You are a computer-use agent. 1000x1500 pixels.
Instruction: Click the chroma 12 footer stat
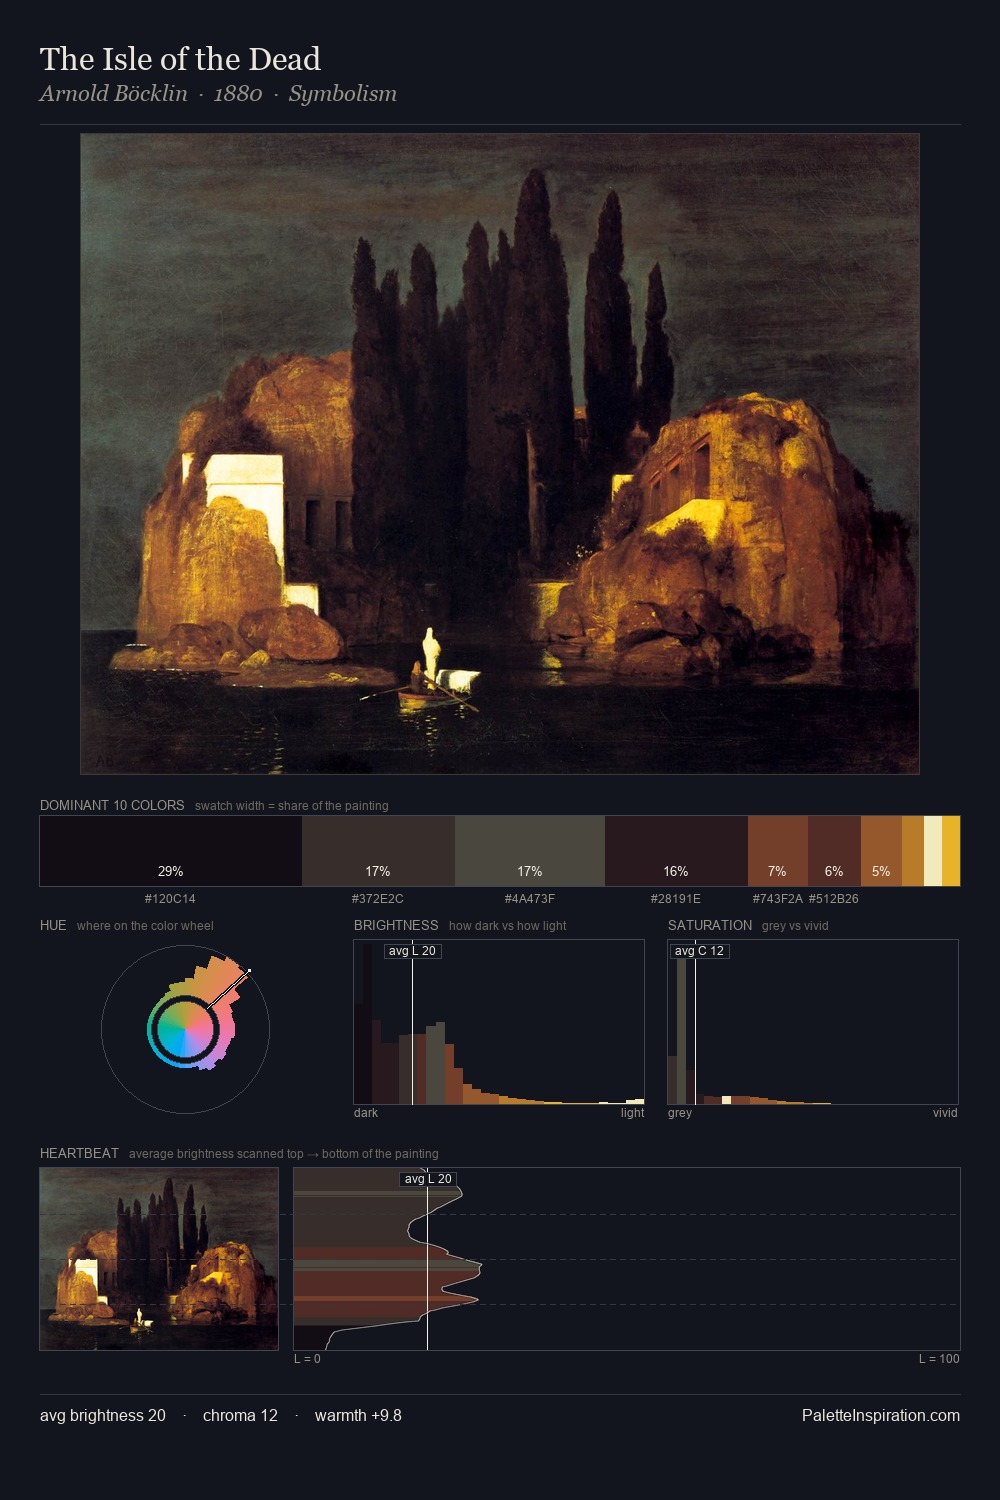tap(240, 1415)
